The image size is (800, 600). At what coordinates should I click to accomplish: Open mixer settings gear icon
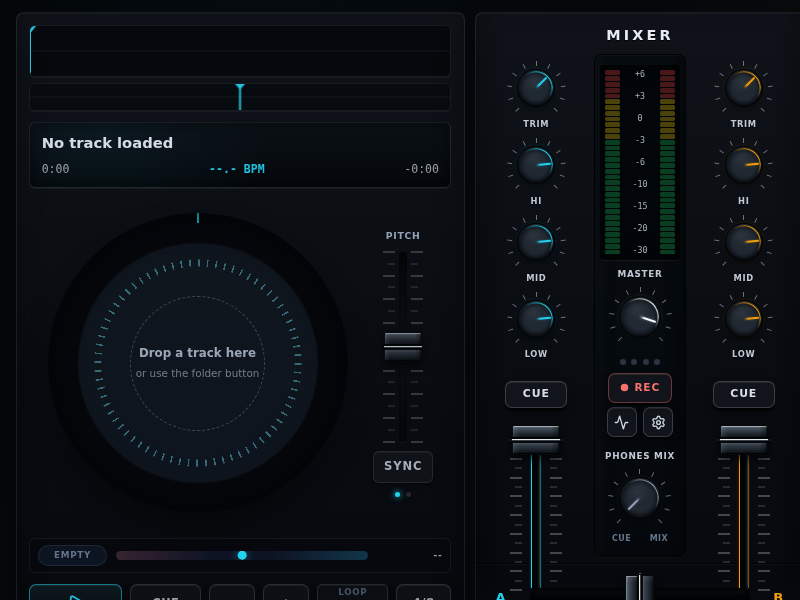tap(658, 422)
